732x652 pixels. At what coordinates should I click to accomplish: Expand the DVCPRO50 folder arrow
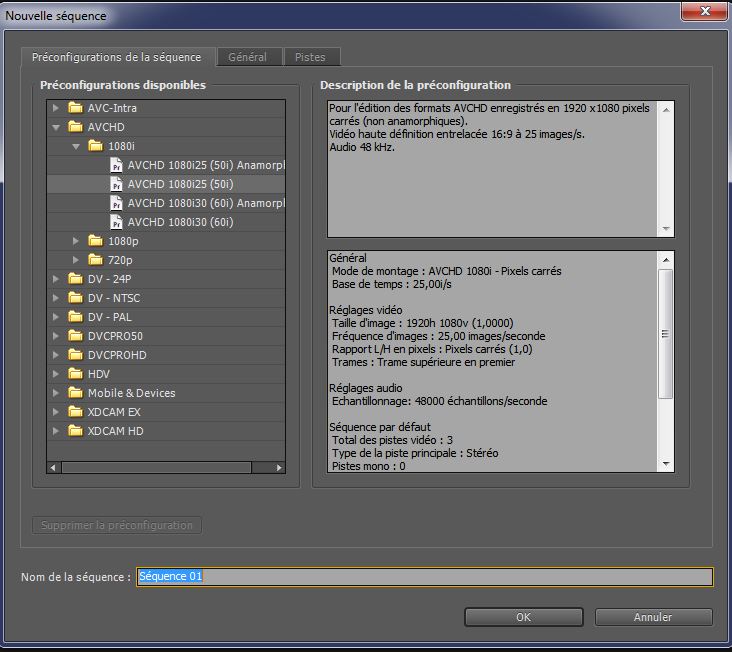56,336
